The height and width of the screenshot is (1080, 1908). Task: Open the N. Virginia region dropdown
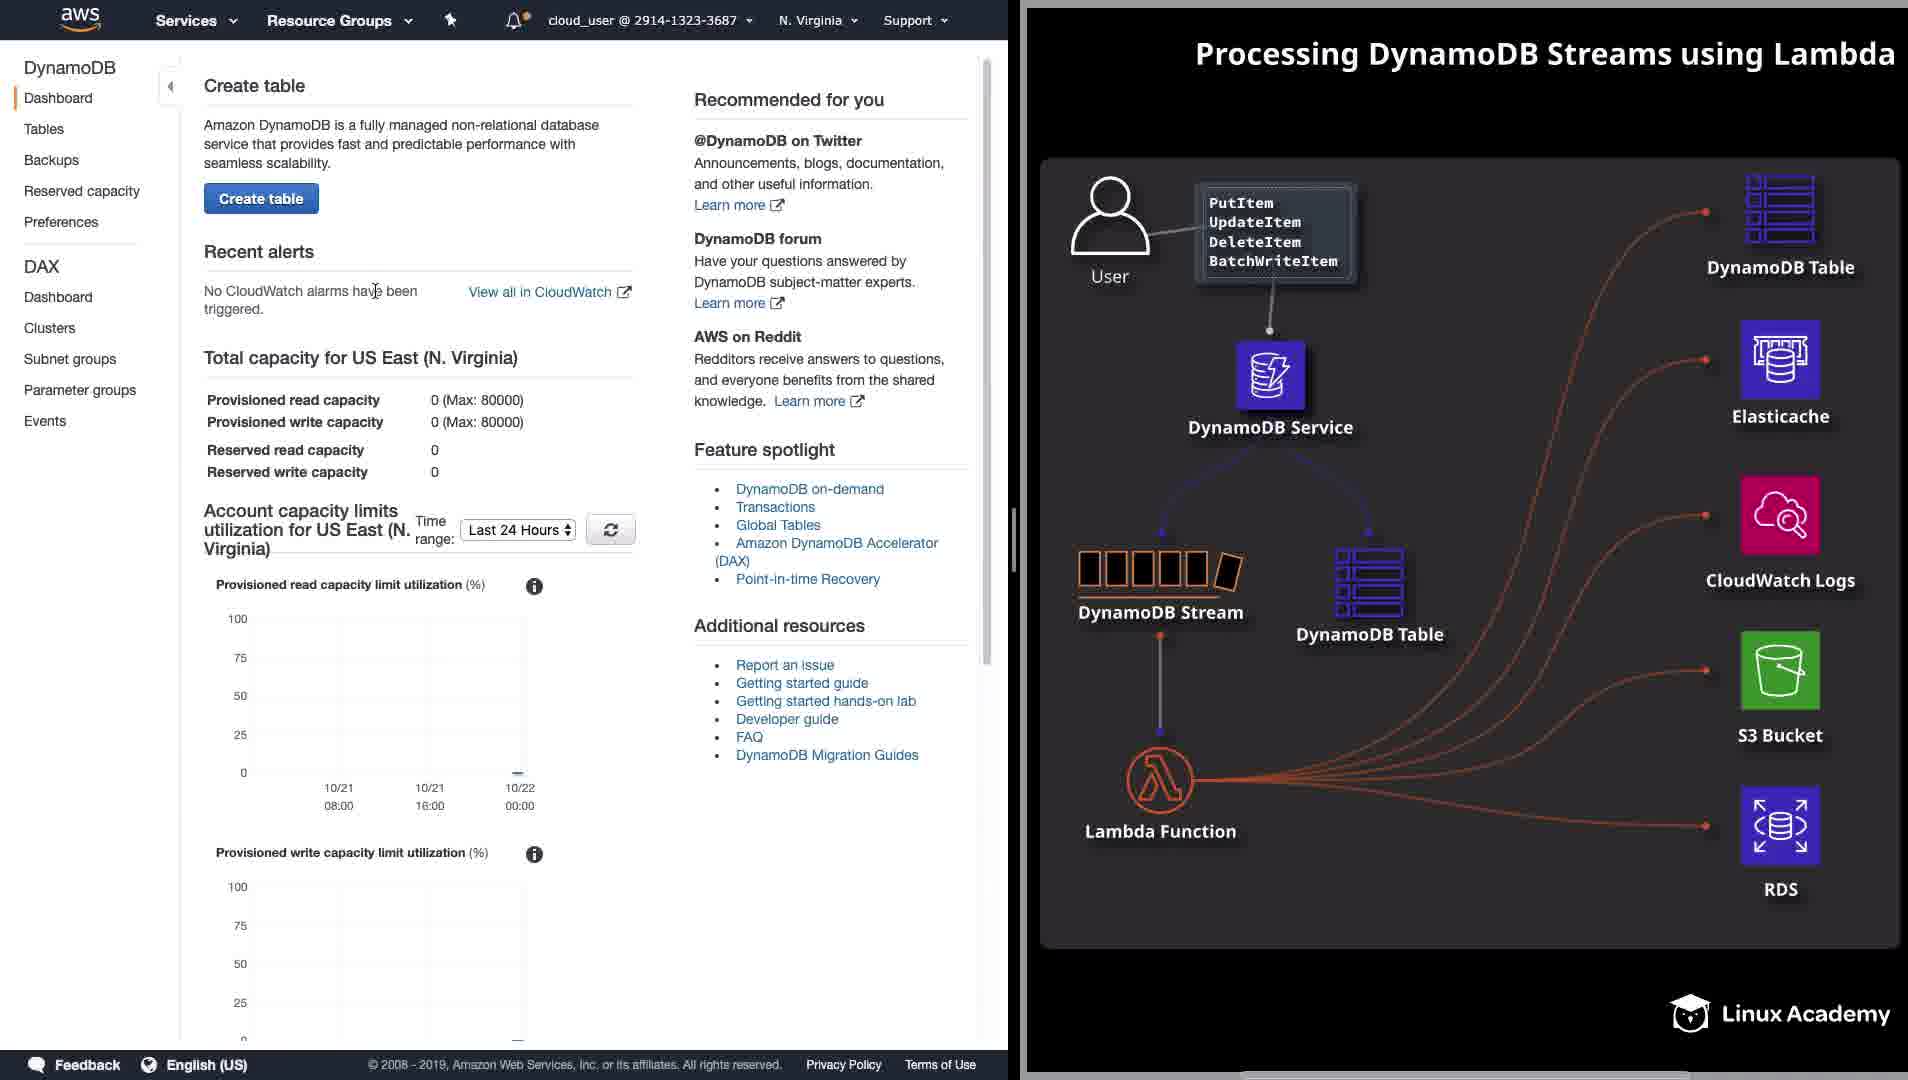[x=818, y=20]
